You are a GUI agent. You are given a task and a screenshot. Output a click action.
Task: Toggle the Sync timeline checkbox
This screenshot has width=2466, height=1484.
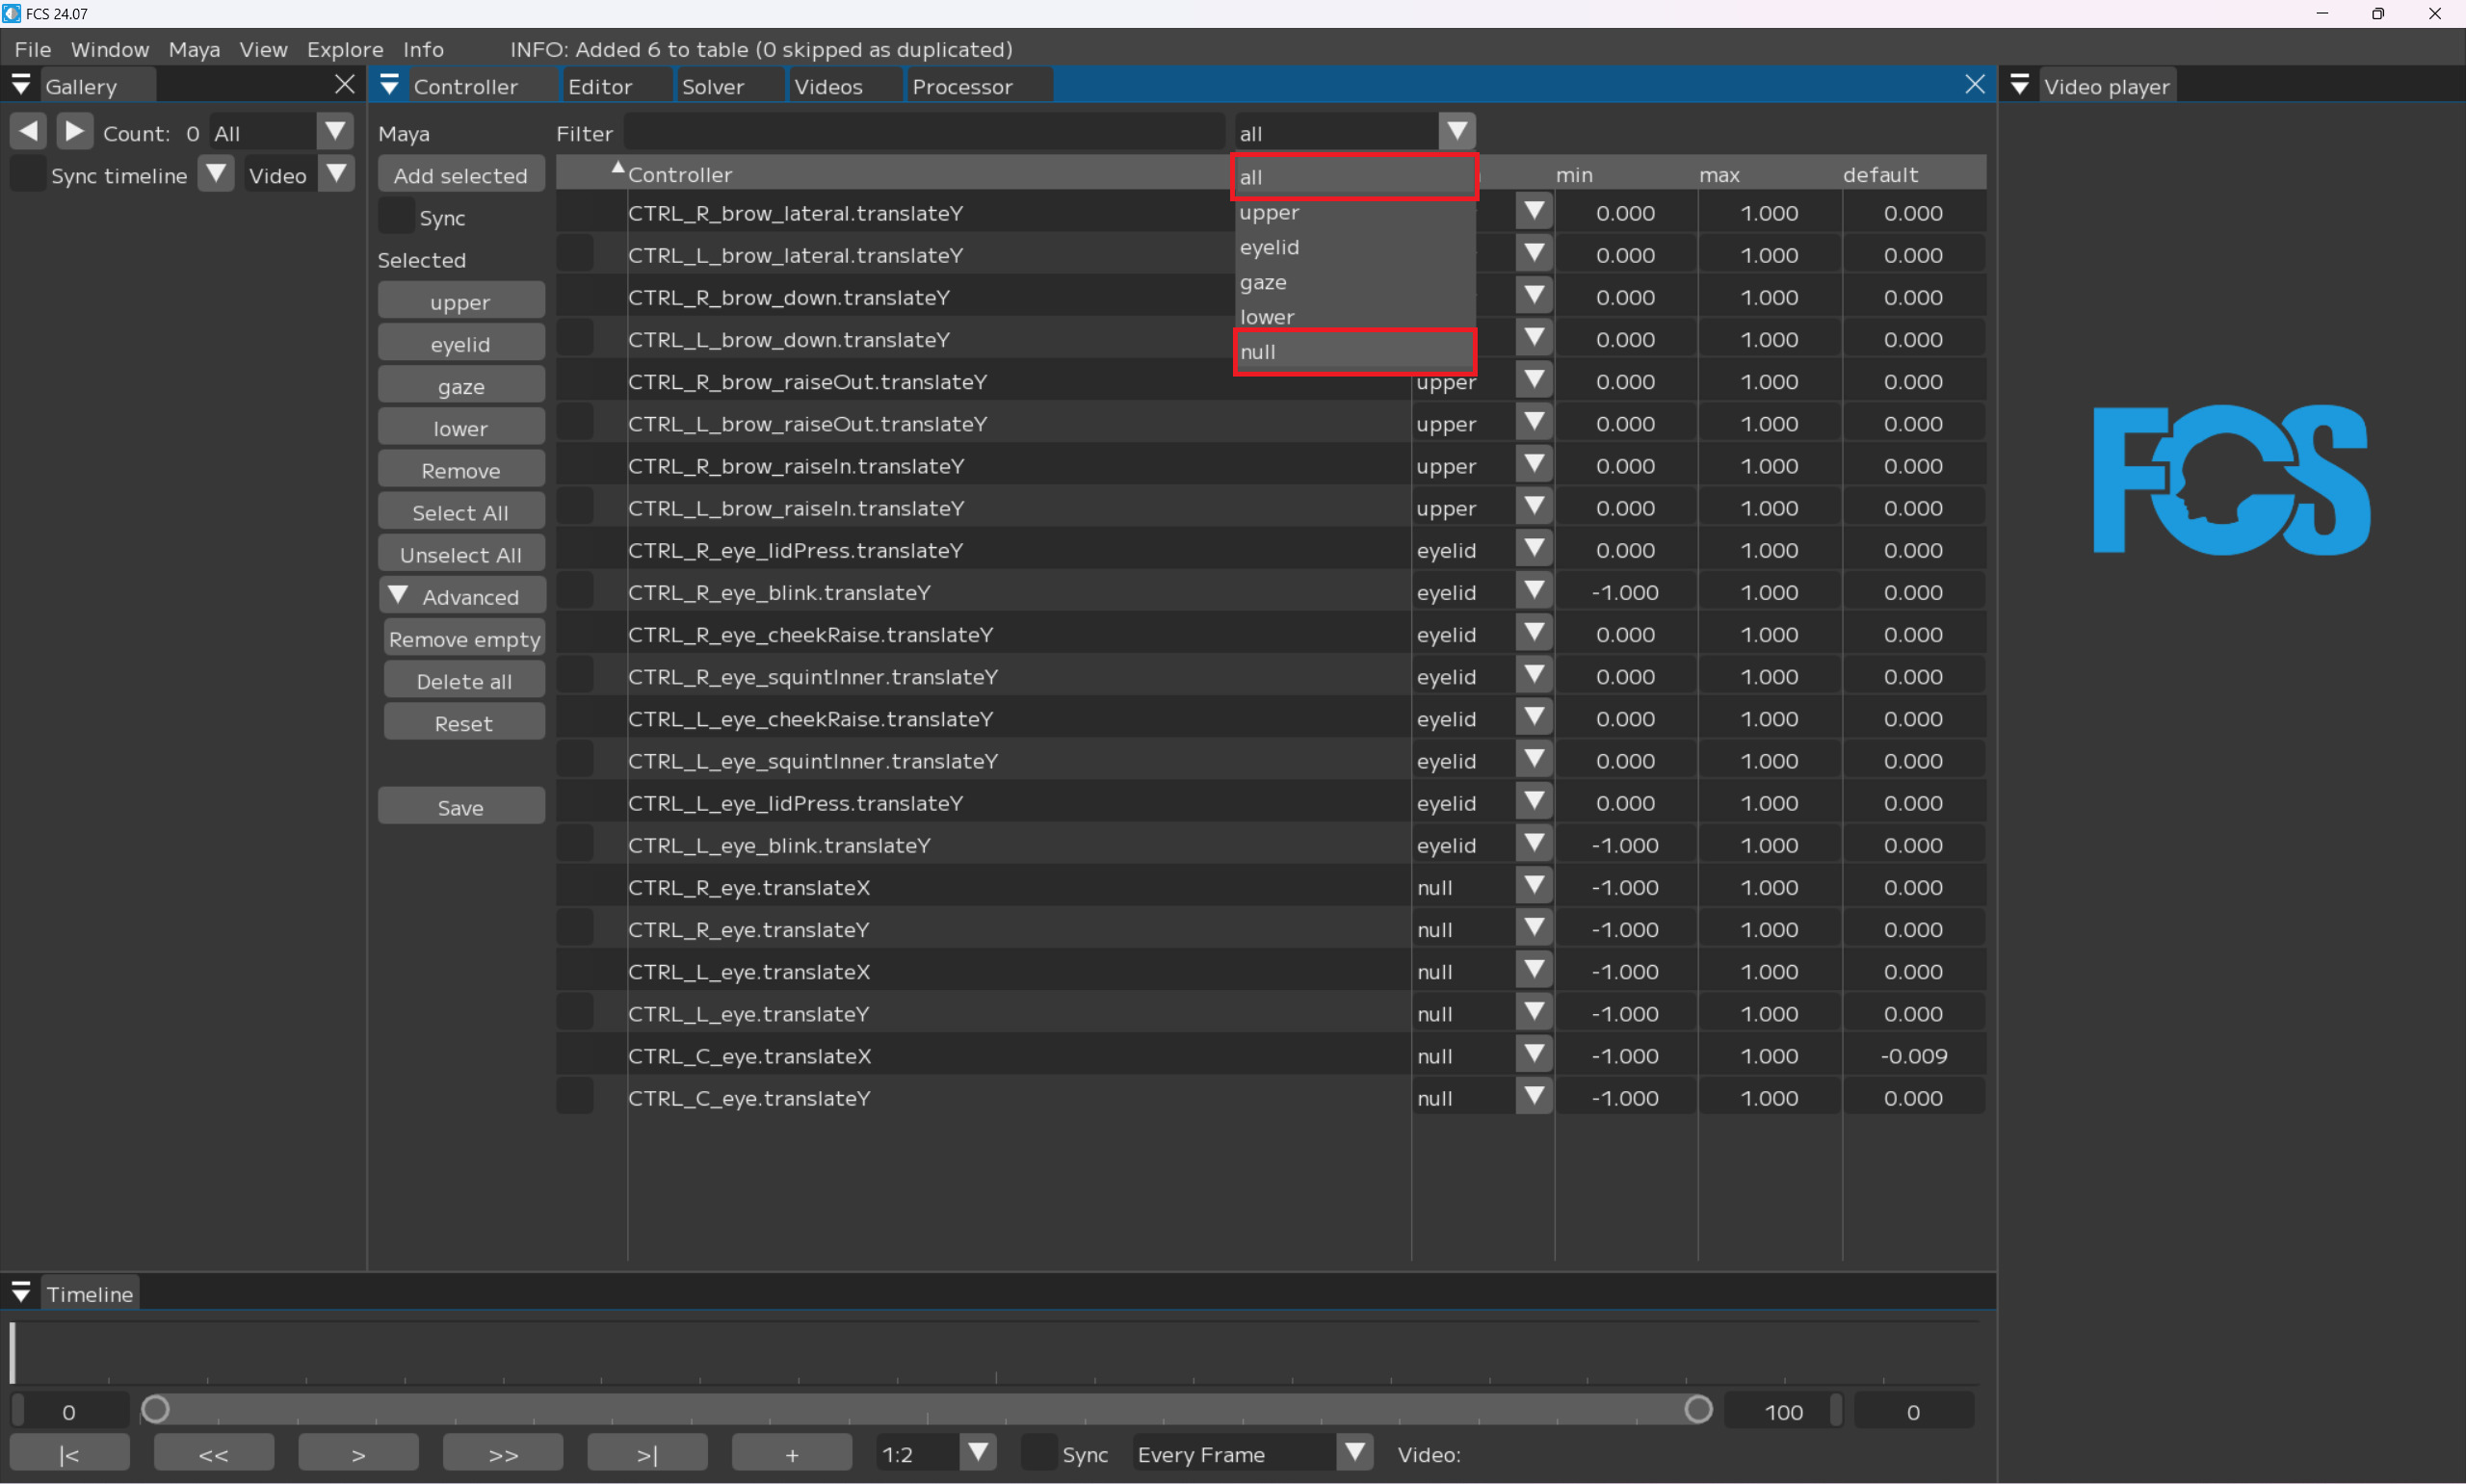coord(27,175)
